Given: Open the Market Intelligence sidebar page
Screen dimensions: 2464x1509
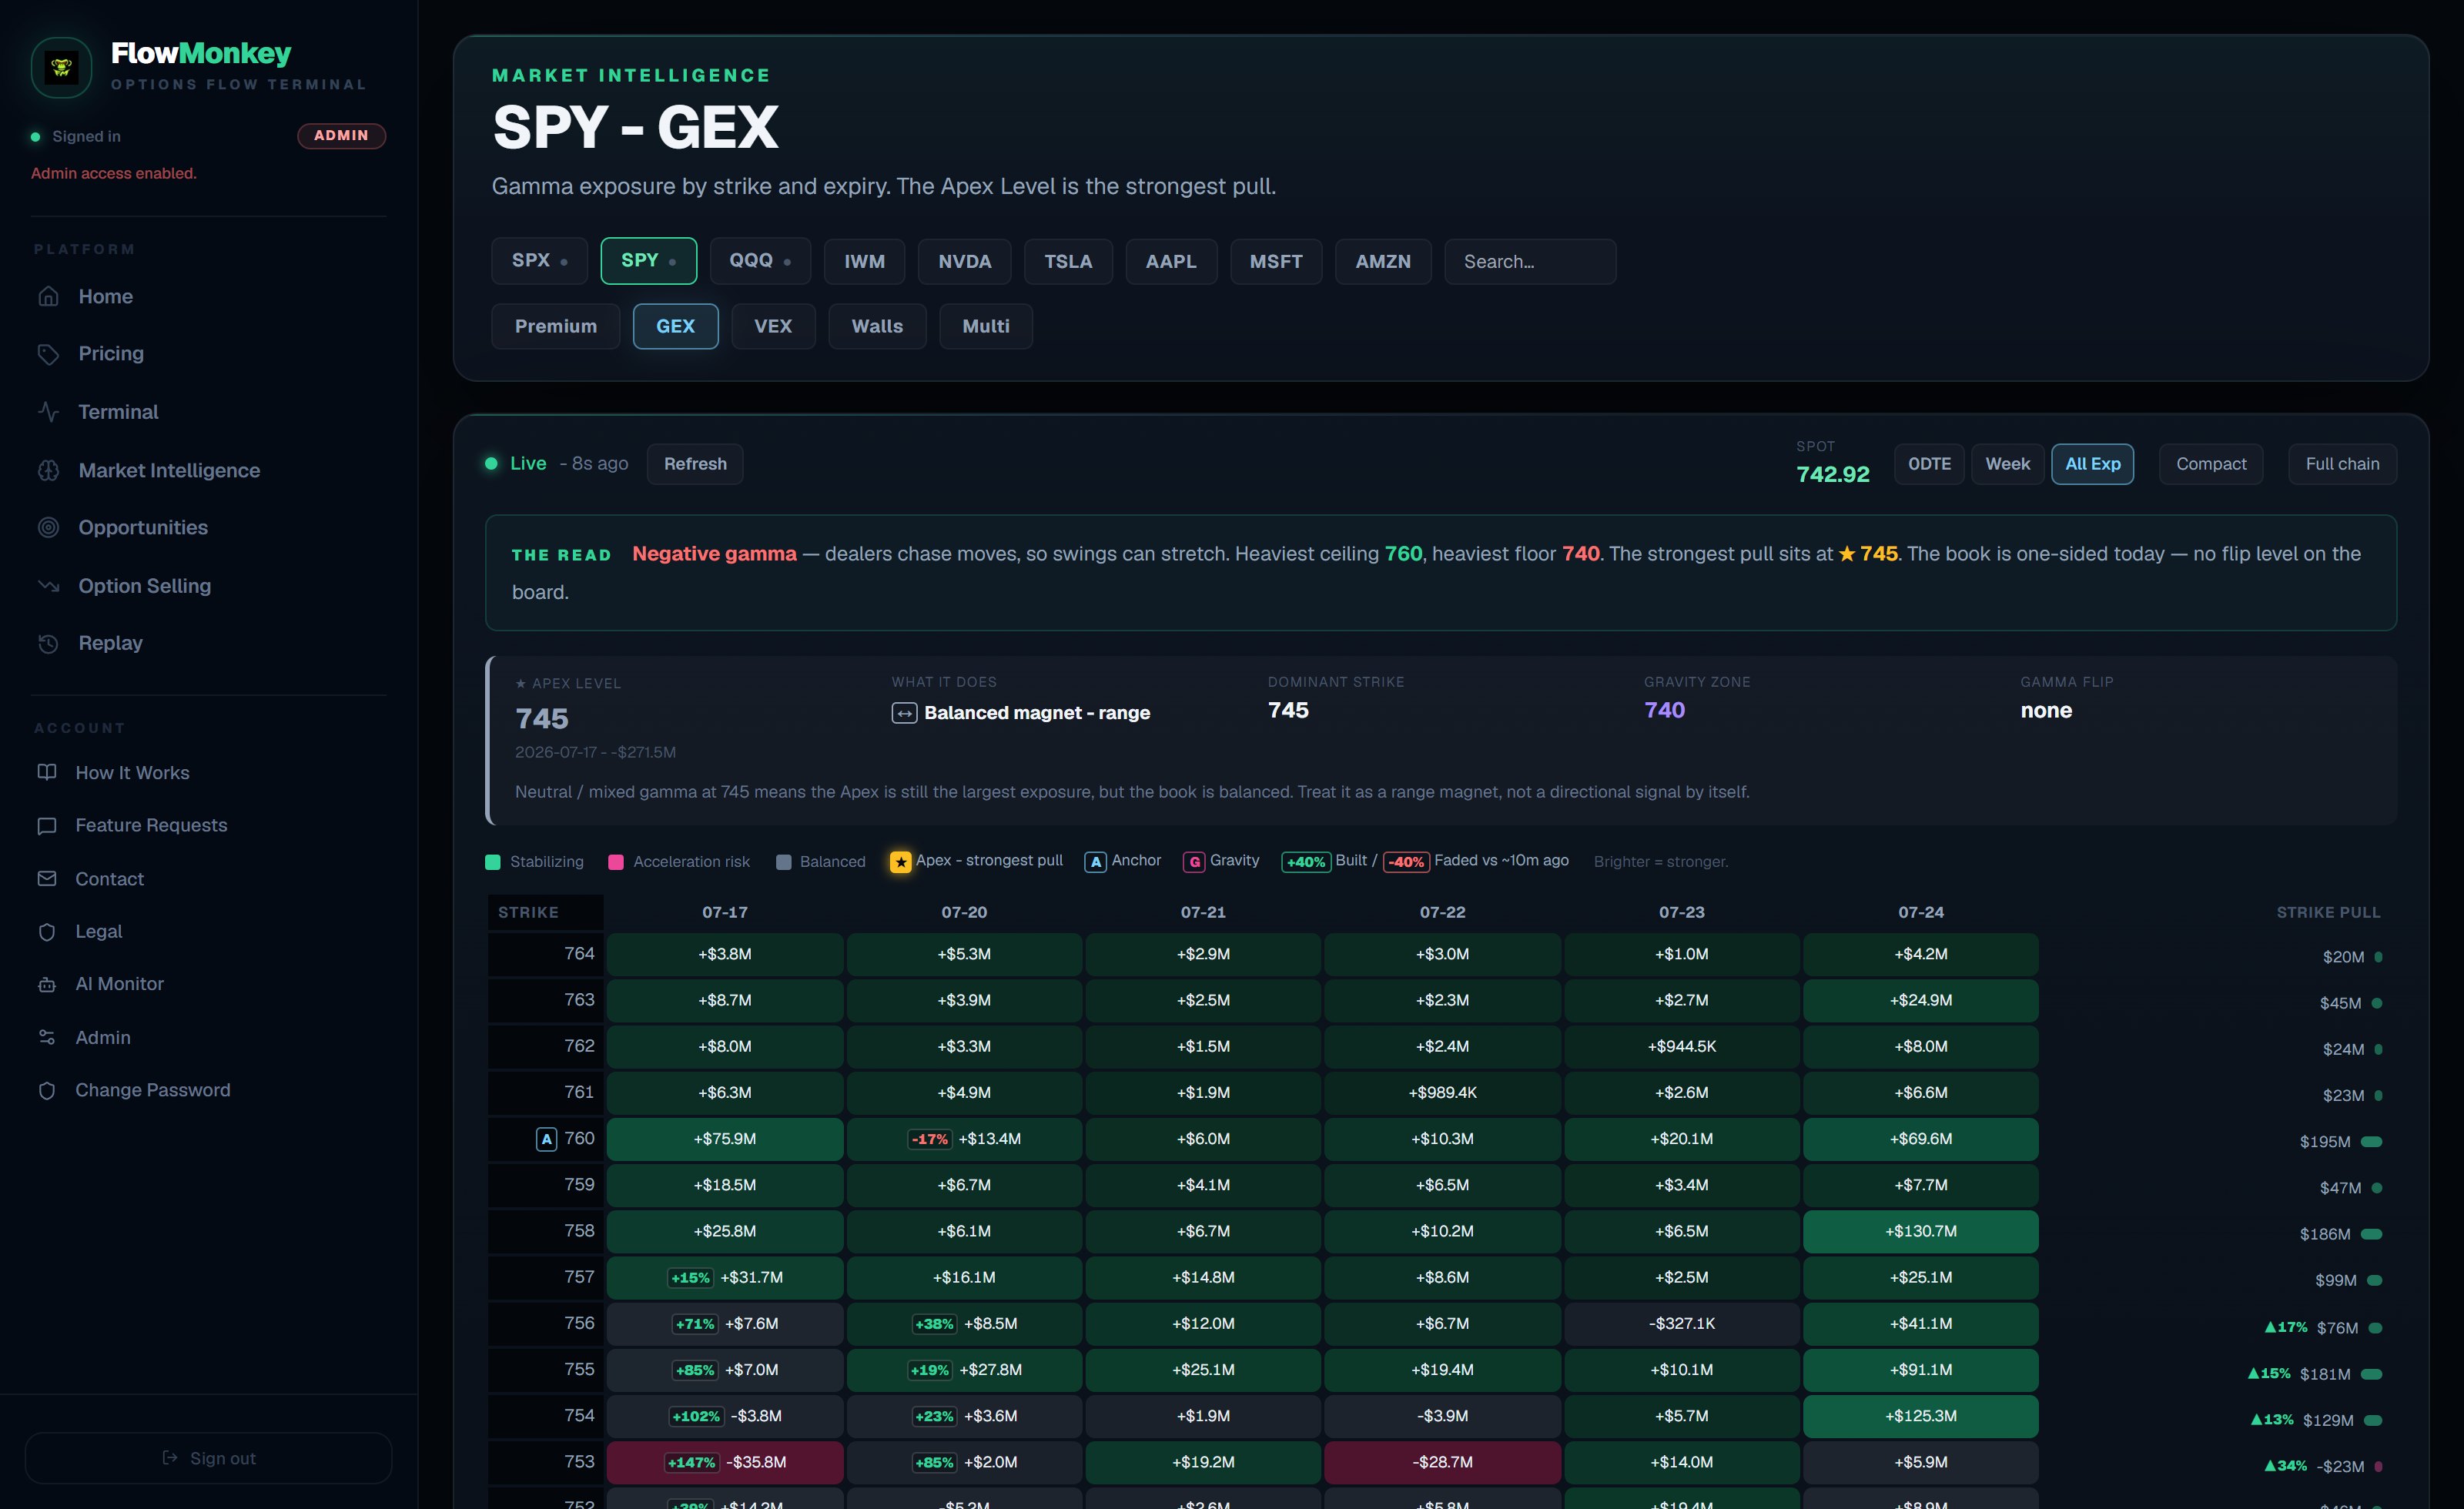Looking at the screenshot, I should pyautogui.click(x=169, y=470).
